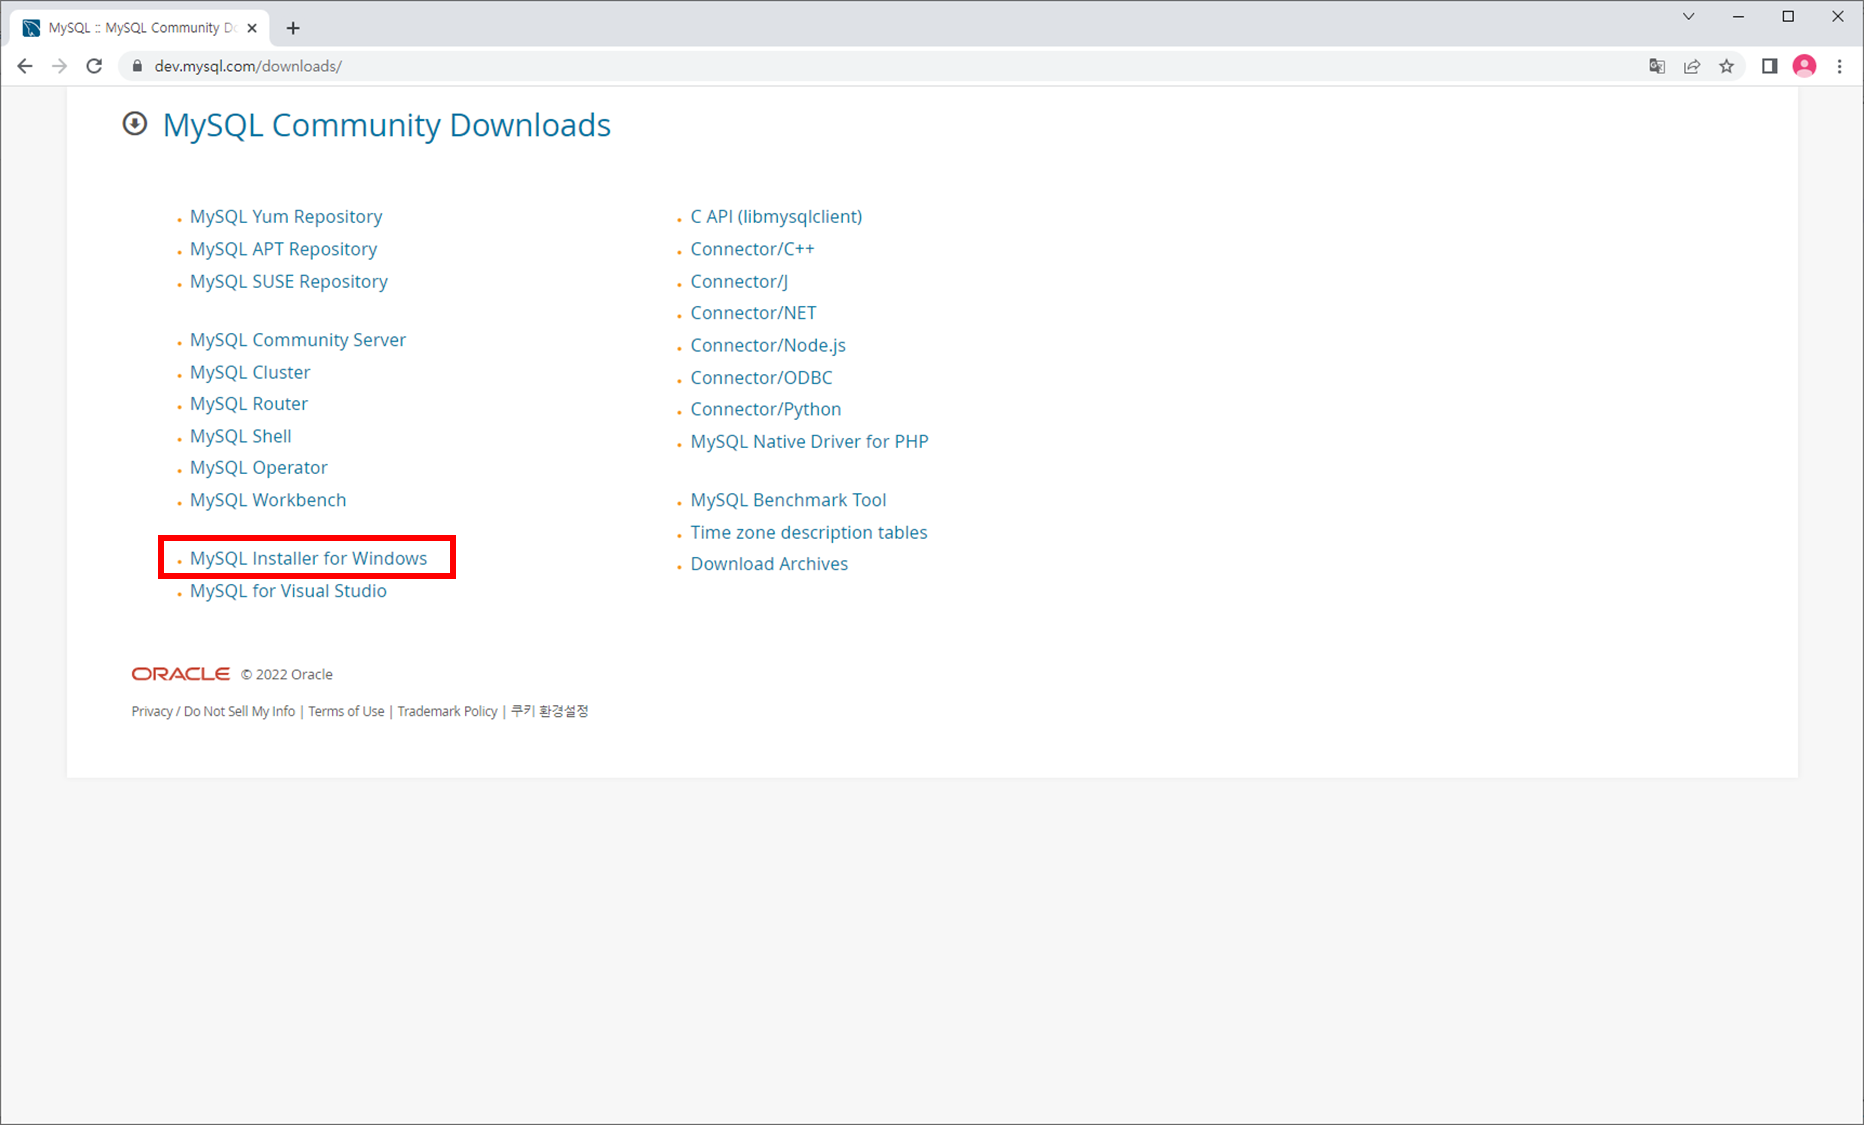The image size is (1864, 1125).
Task: Open Connector/NET link
Action: point(753,313)
